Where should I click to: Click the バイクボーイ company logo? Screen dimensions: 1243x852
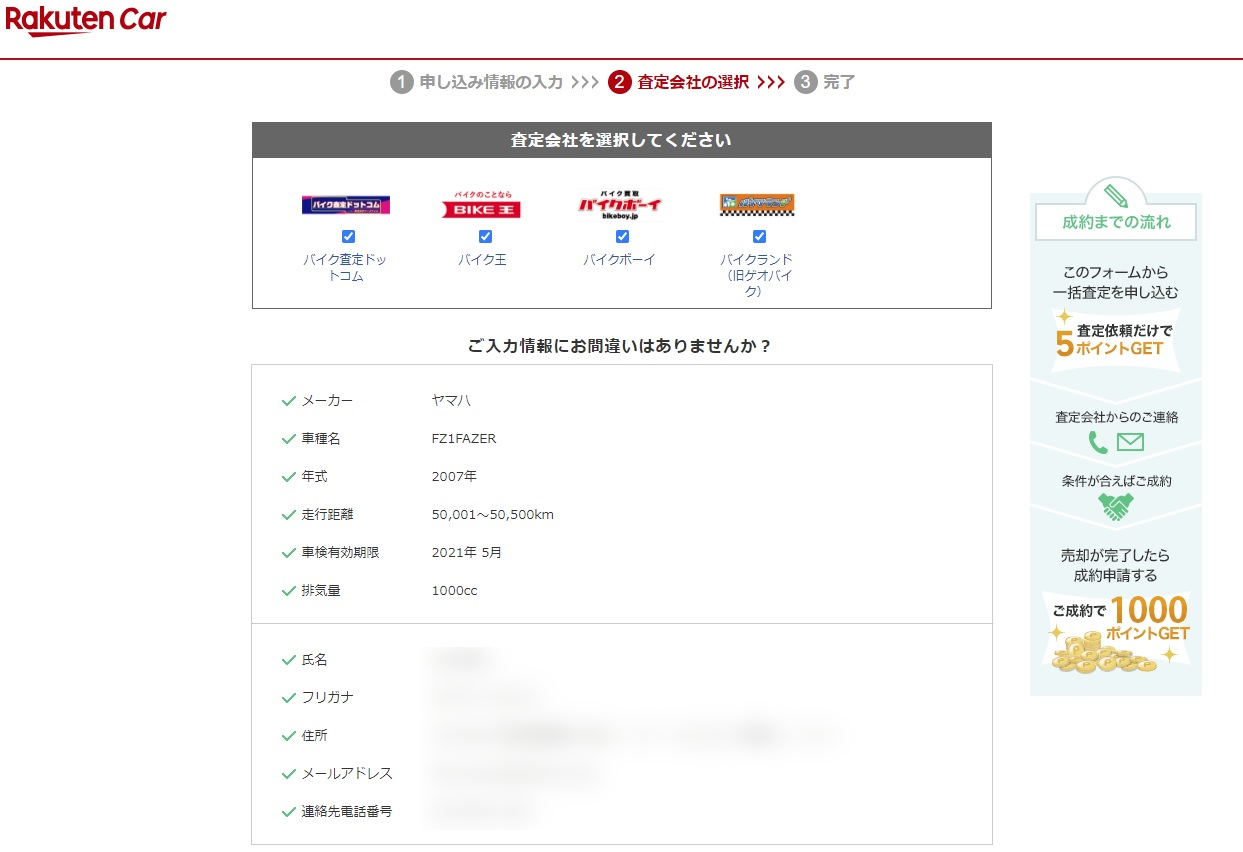tap(620, 205)
